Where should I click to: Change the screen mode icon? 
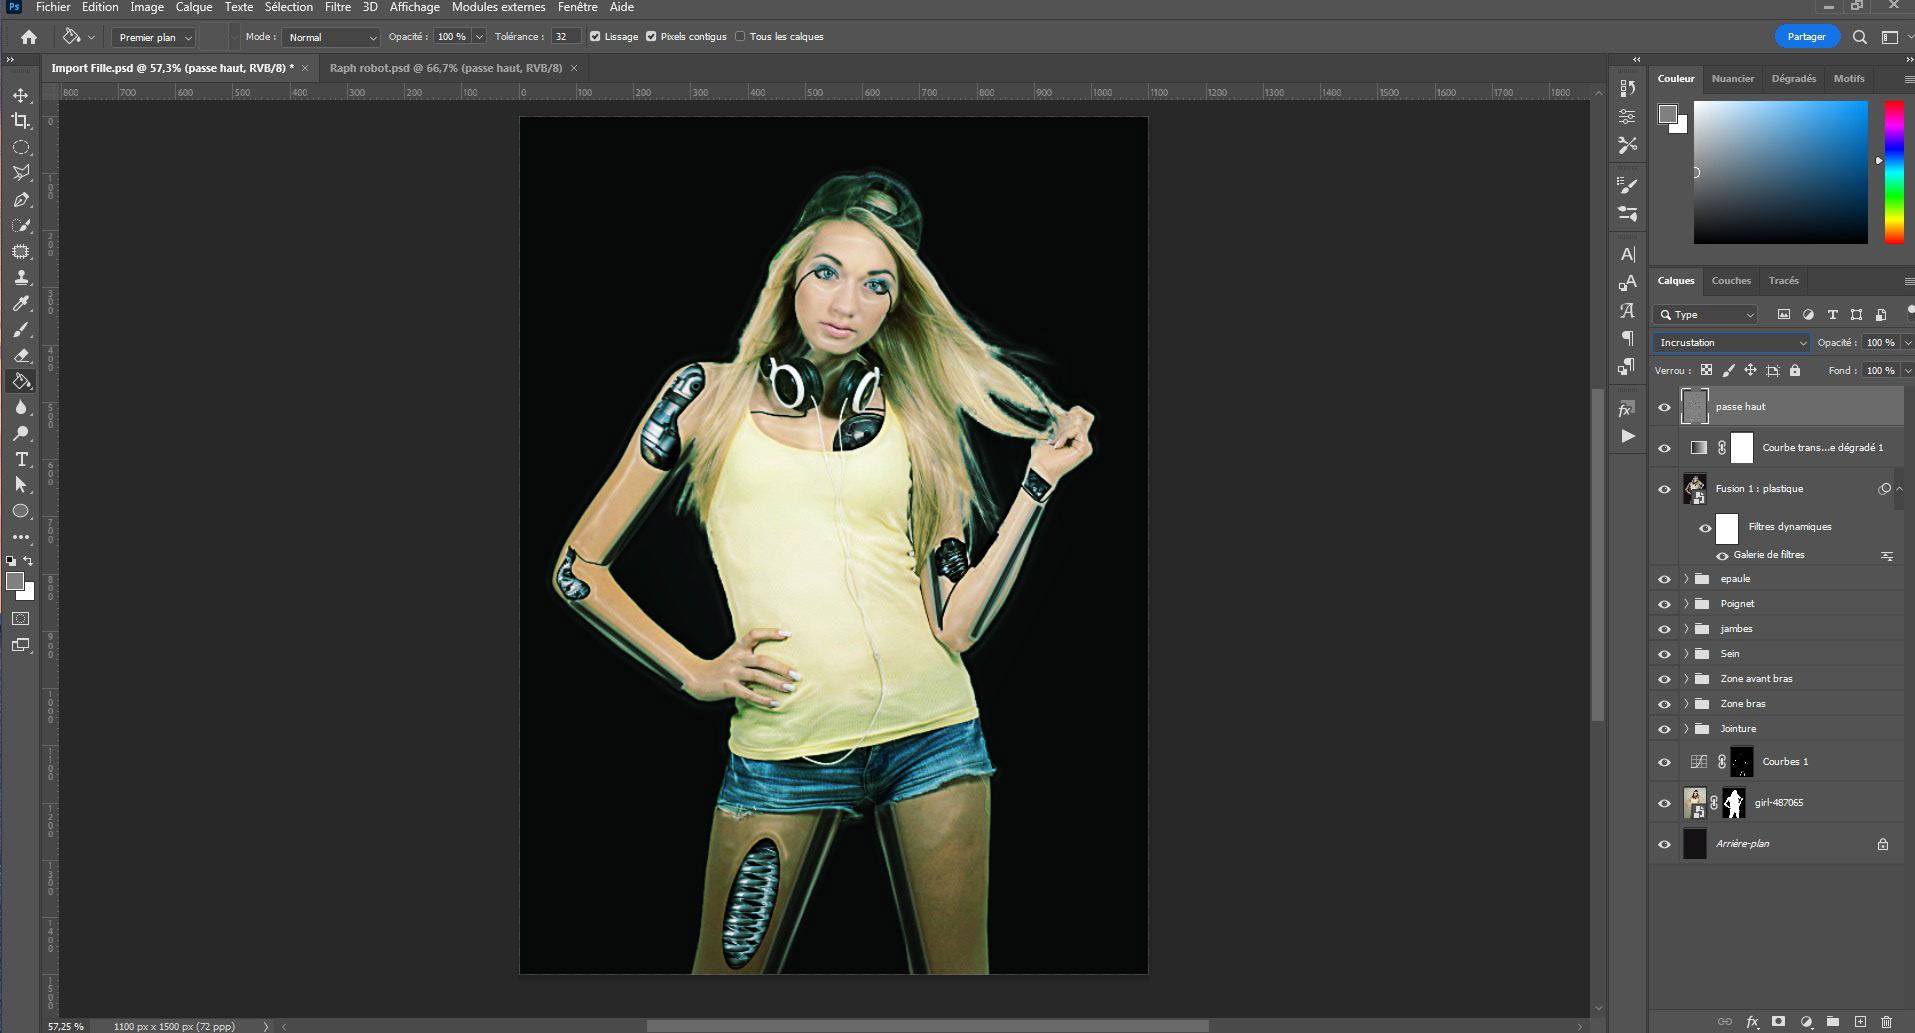[x=21, y=645]
